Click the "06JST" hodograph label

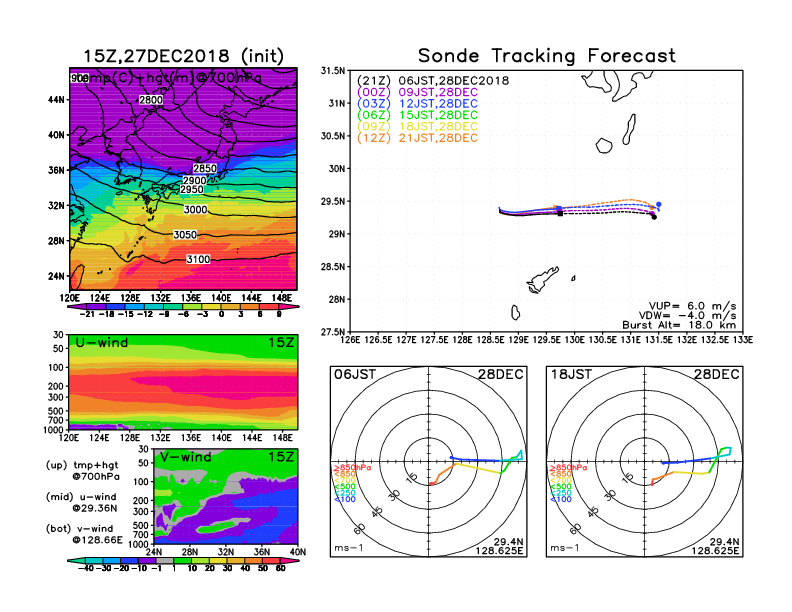point(355,375)
